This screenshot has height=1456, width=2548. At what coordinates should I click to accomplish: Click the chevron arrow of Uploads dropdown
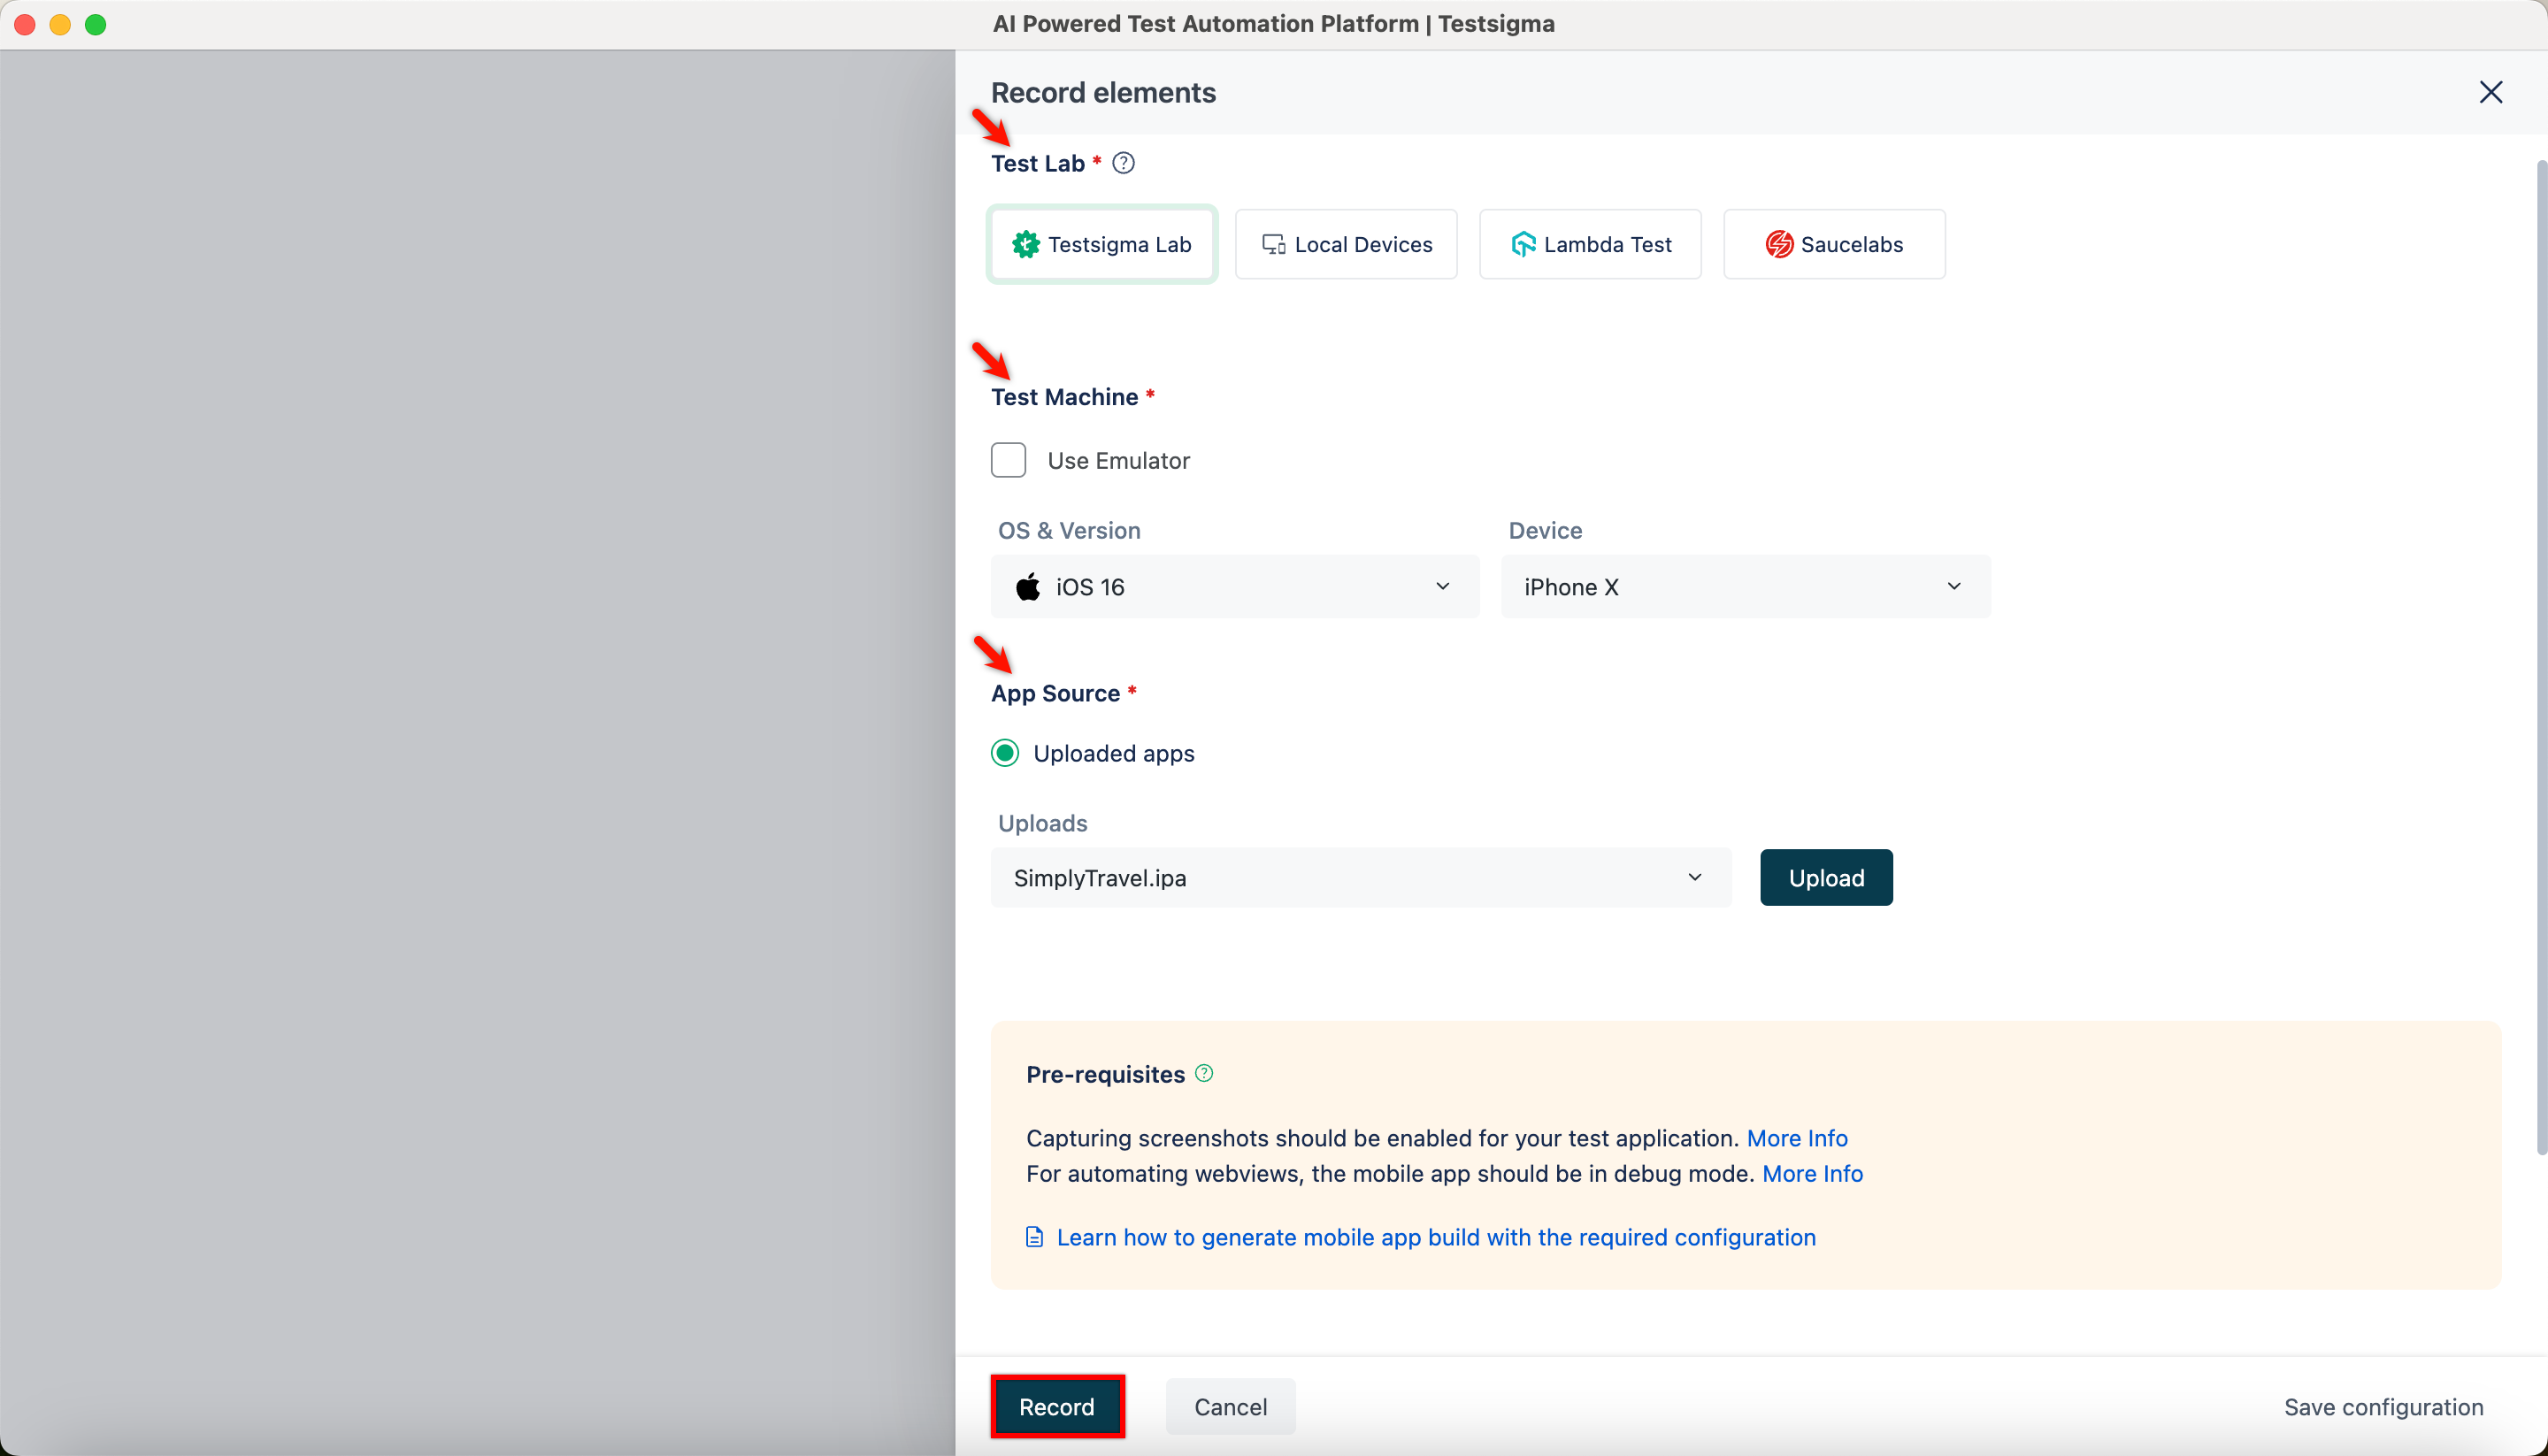click(1695, 877)
